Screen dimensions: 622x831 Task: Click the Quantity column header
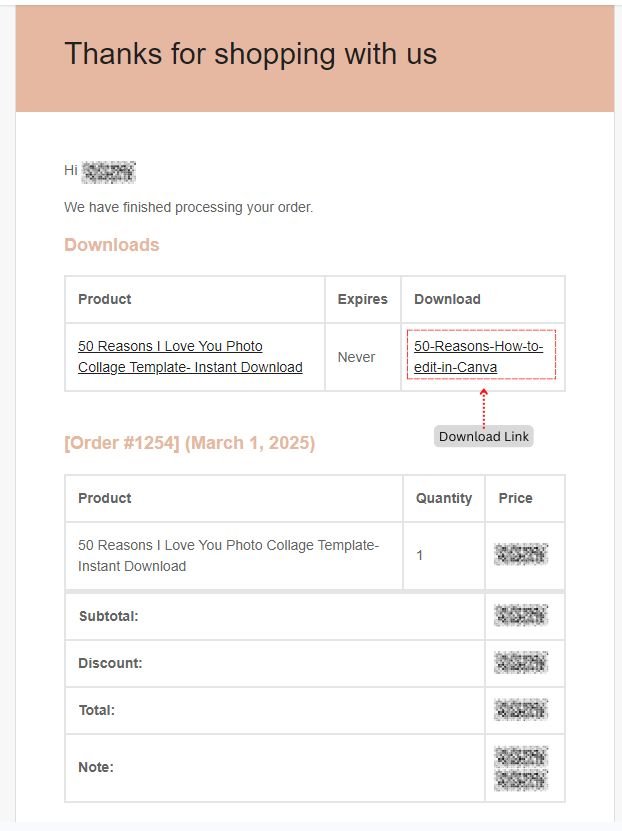click(x=443, y=498)
